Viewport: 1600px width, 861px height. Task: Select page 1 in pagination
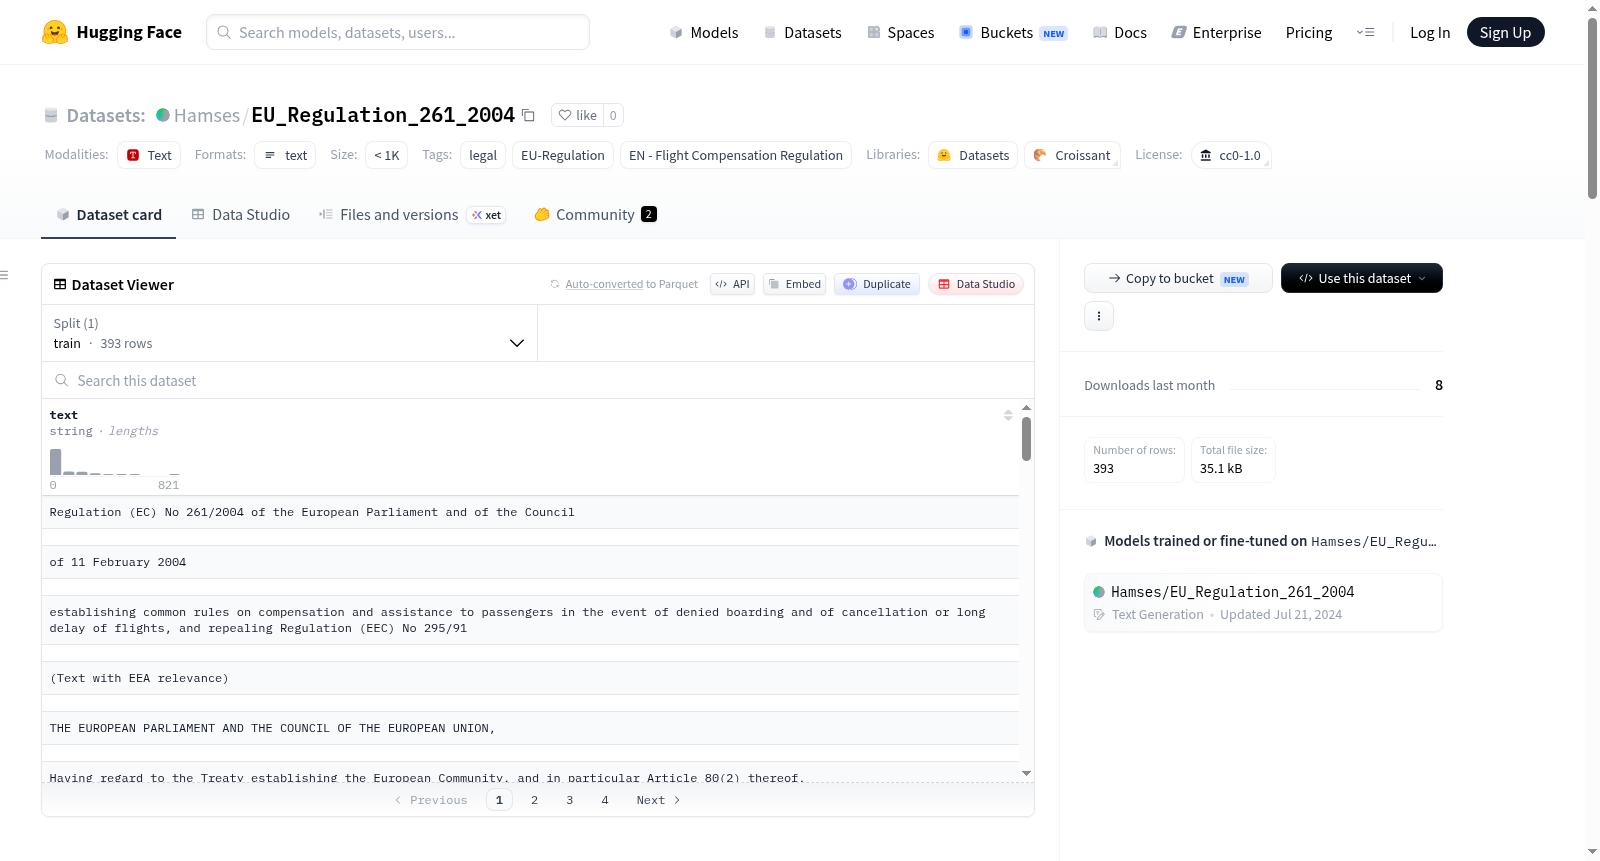(x=499, y=800)
